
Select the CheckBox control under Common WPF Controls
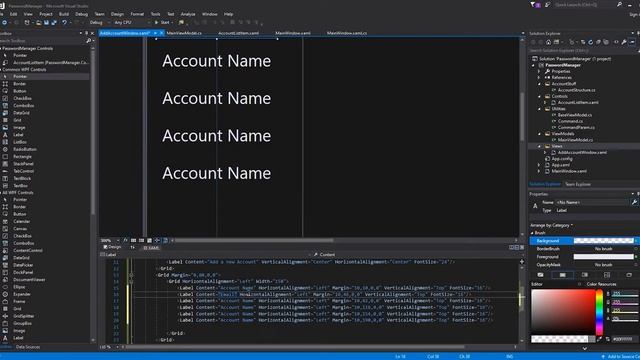click(22, 98)
